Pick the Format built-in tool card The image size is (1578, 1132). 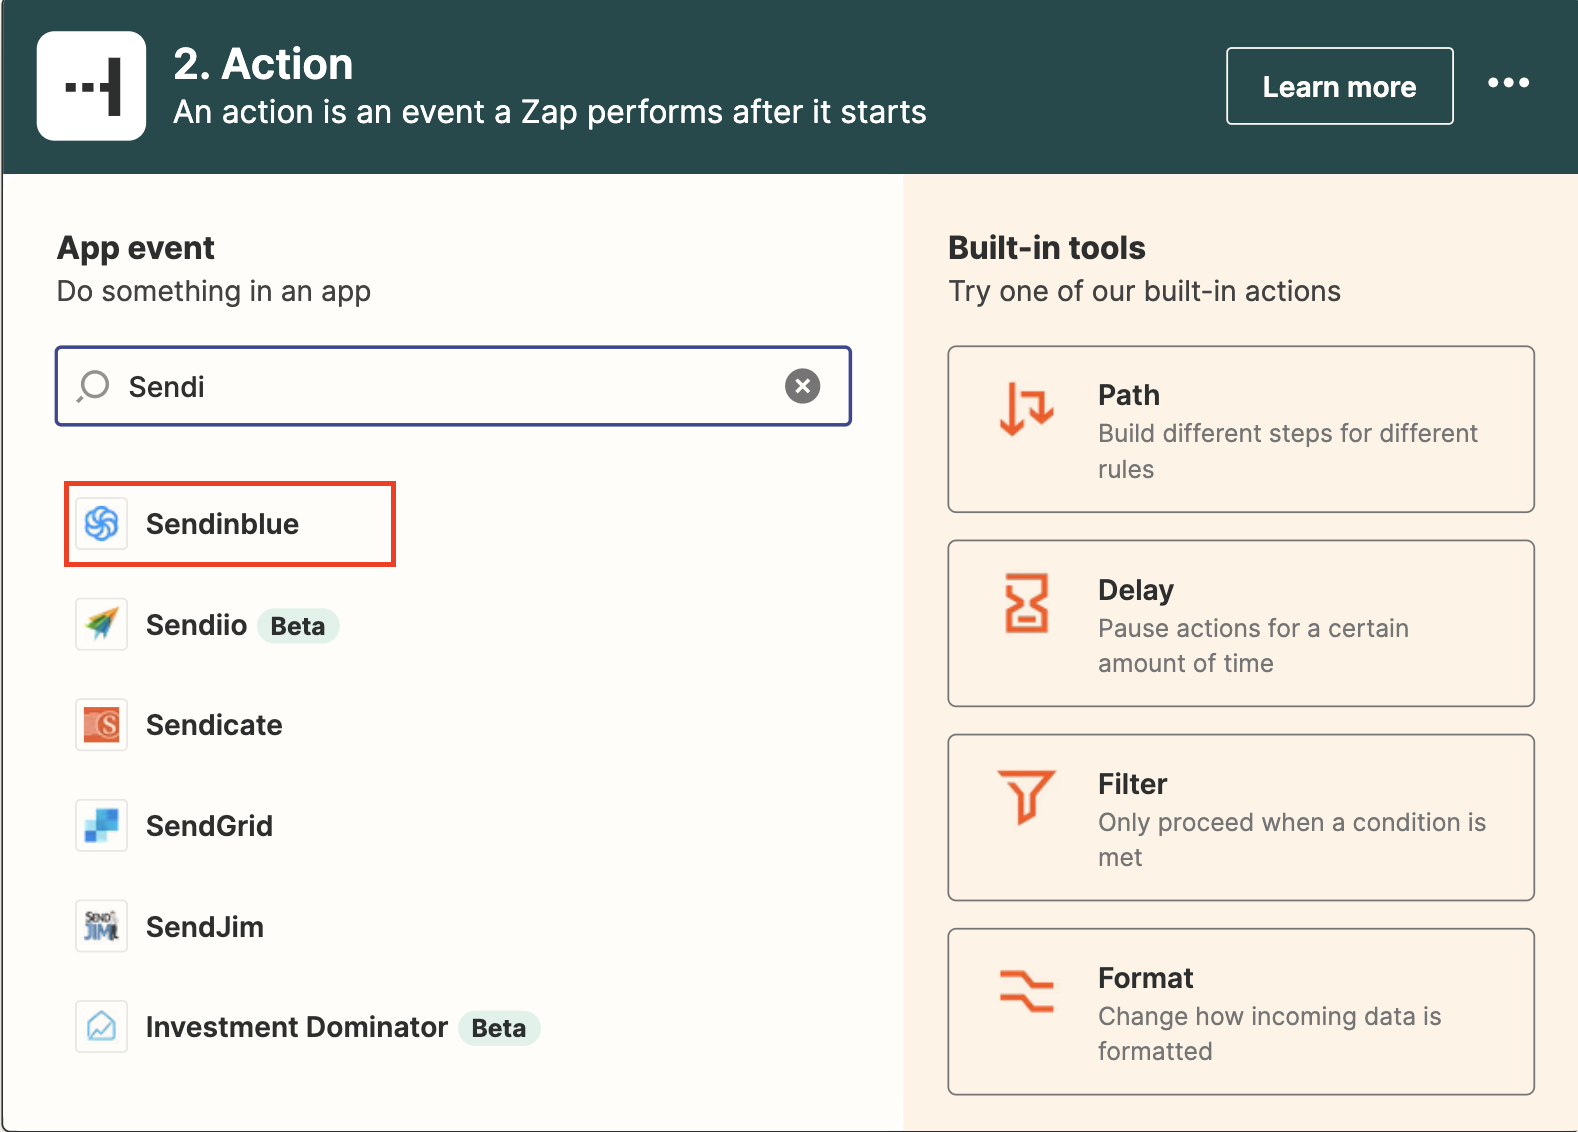tap(1240, 1012)
